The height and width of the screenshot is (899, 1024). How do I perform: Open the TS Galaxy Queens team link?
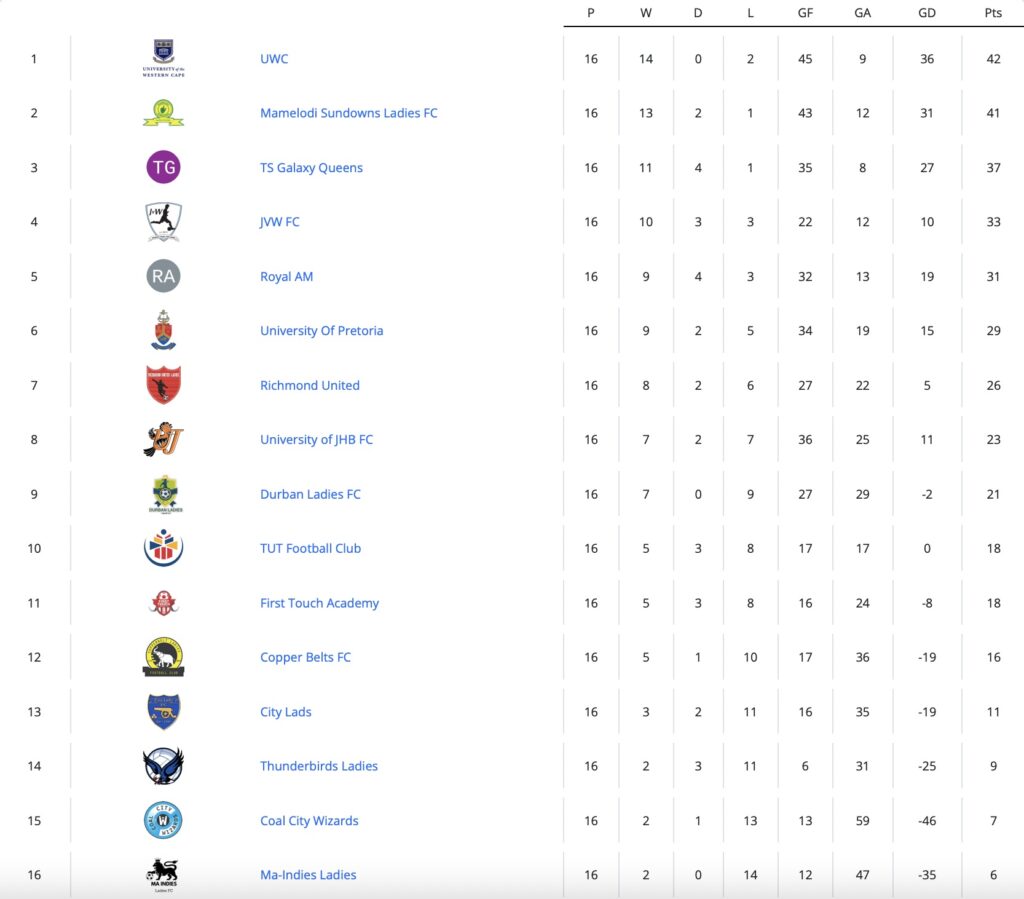pos(311,168)
